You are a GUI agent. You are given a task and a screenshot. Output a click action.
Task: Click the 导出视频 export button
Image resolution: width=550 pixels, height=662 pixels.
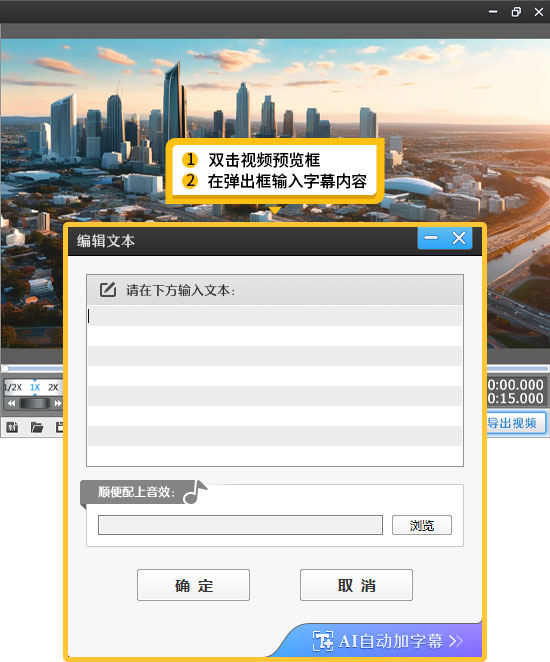pyautogui.click(x=516, y=423)
